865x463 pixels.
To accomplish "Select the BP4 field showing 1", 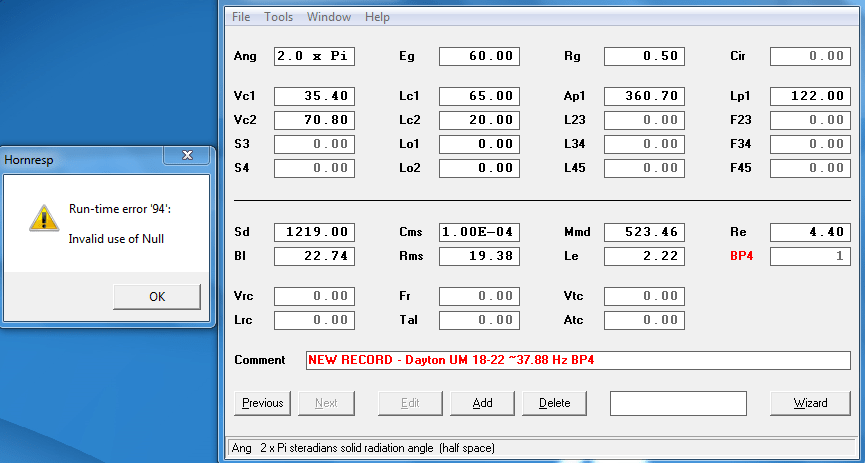I will pyautogui.click(x=810, y=257).
